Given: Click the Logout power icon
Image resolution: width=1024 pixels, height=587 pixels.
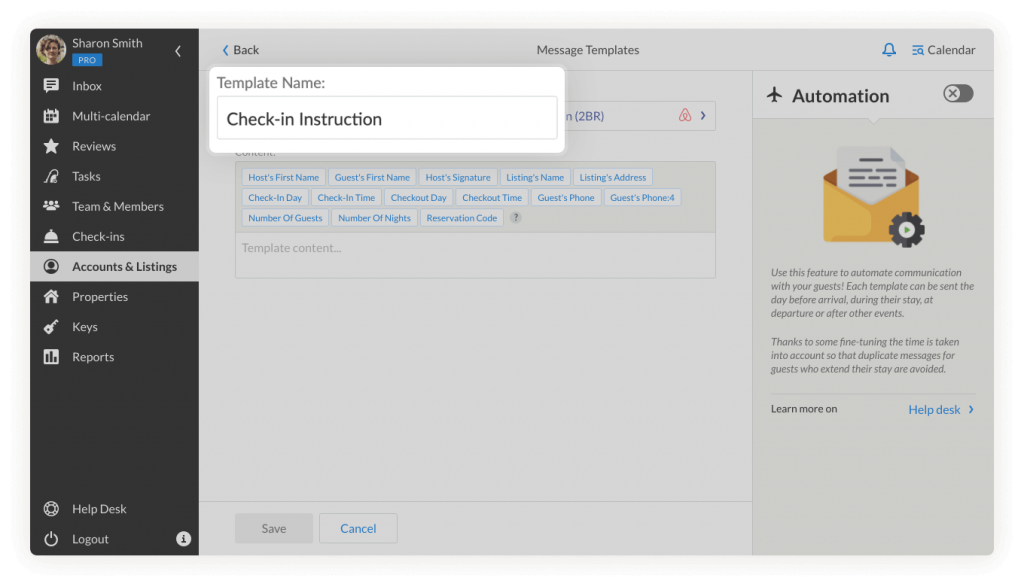Looking at the screenshot, I should 50,538.
